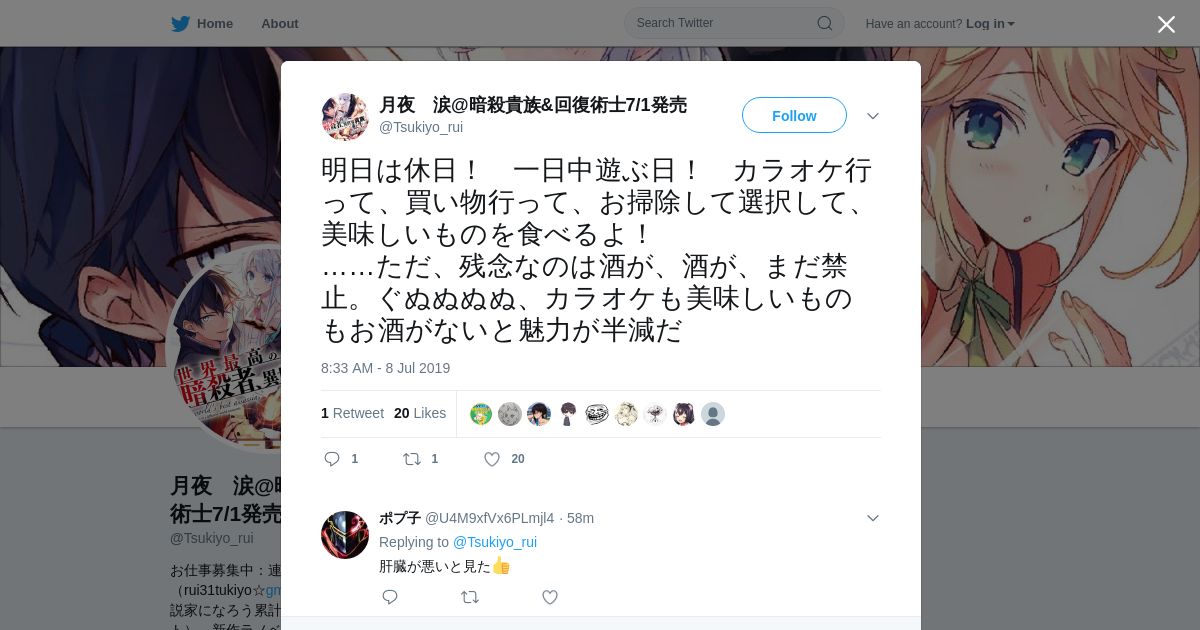Screen dimensions: 1200x630
Task: Click the Twitter bird Home icon
Action: pyautogui.click(x=180, y=23)
